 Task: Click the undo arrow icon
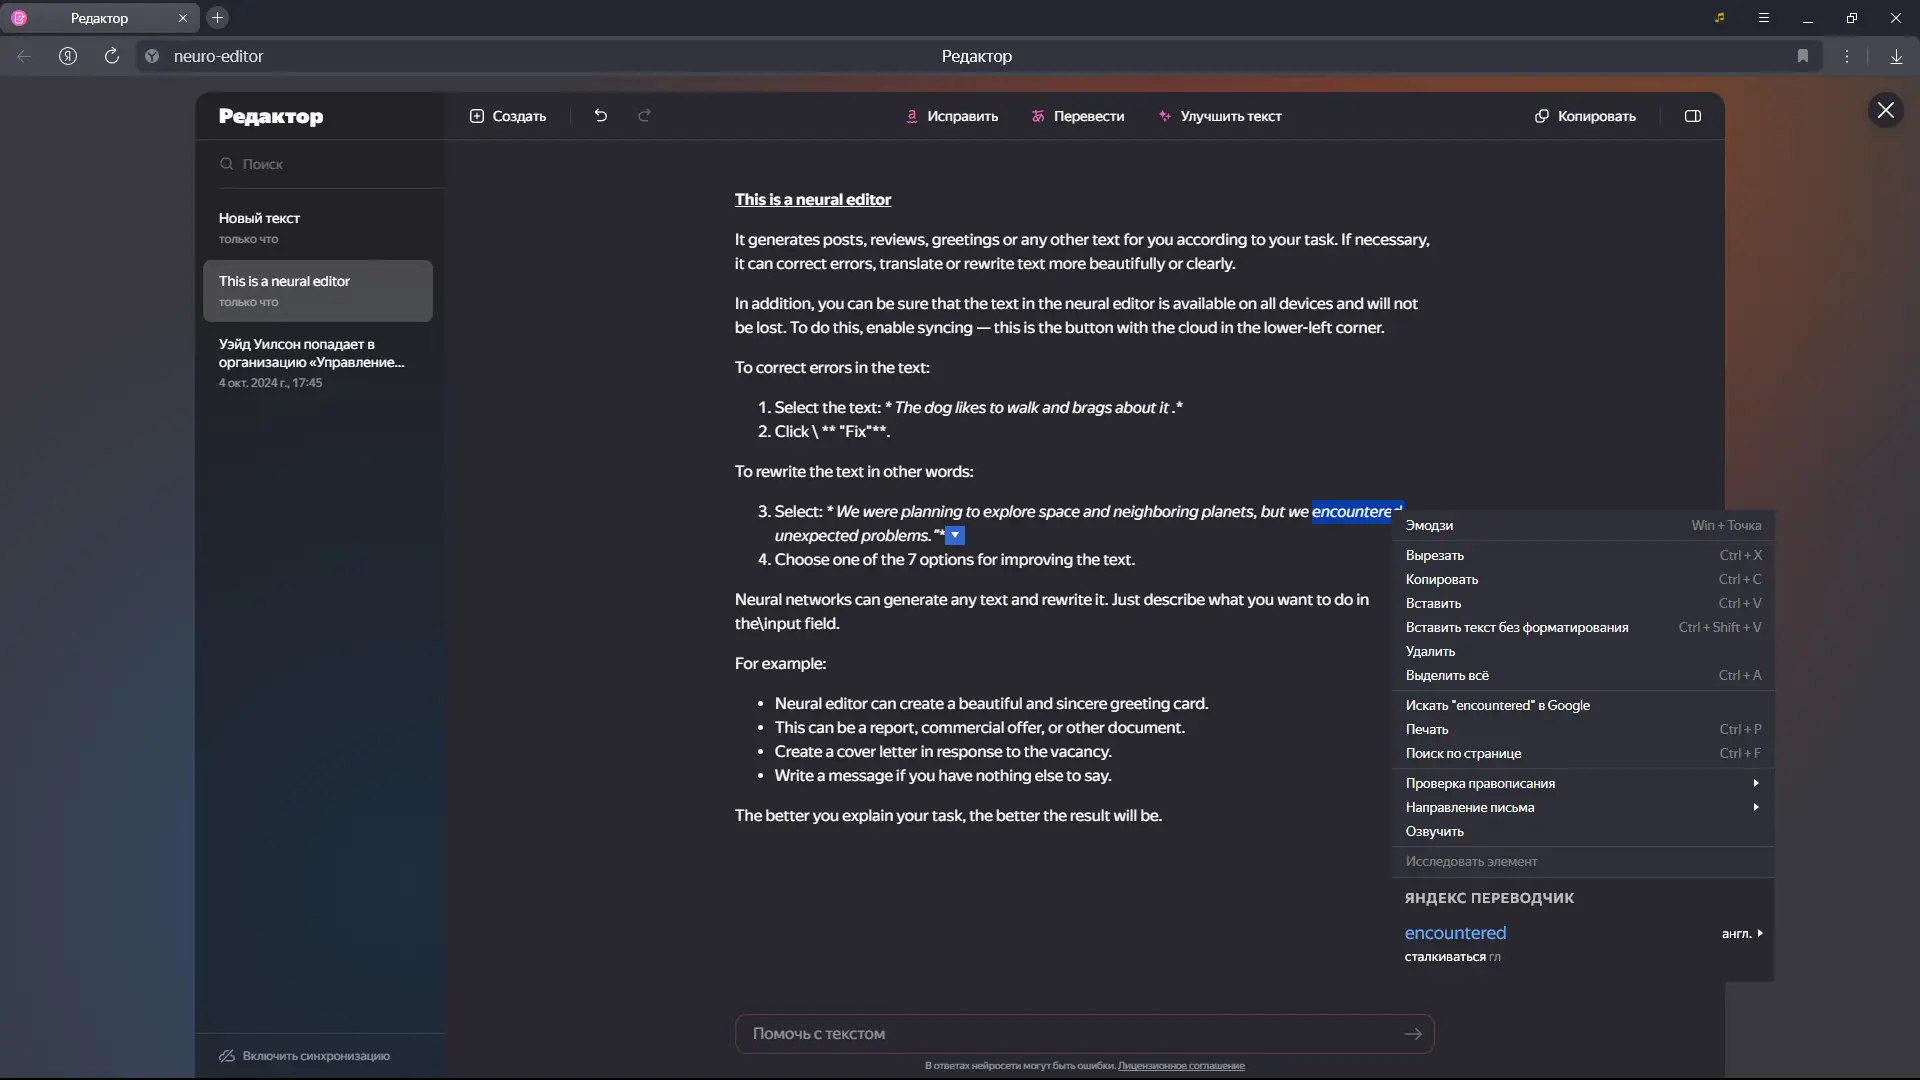600,116
